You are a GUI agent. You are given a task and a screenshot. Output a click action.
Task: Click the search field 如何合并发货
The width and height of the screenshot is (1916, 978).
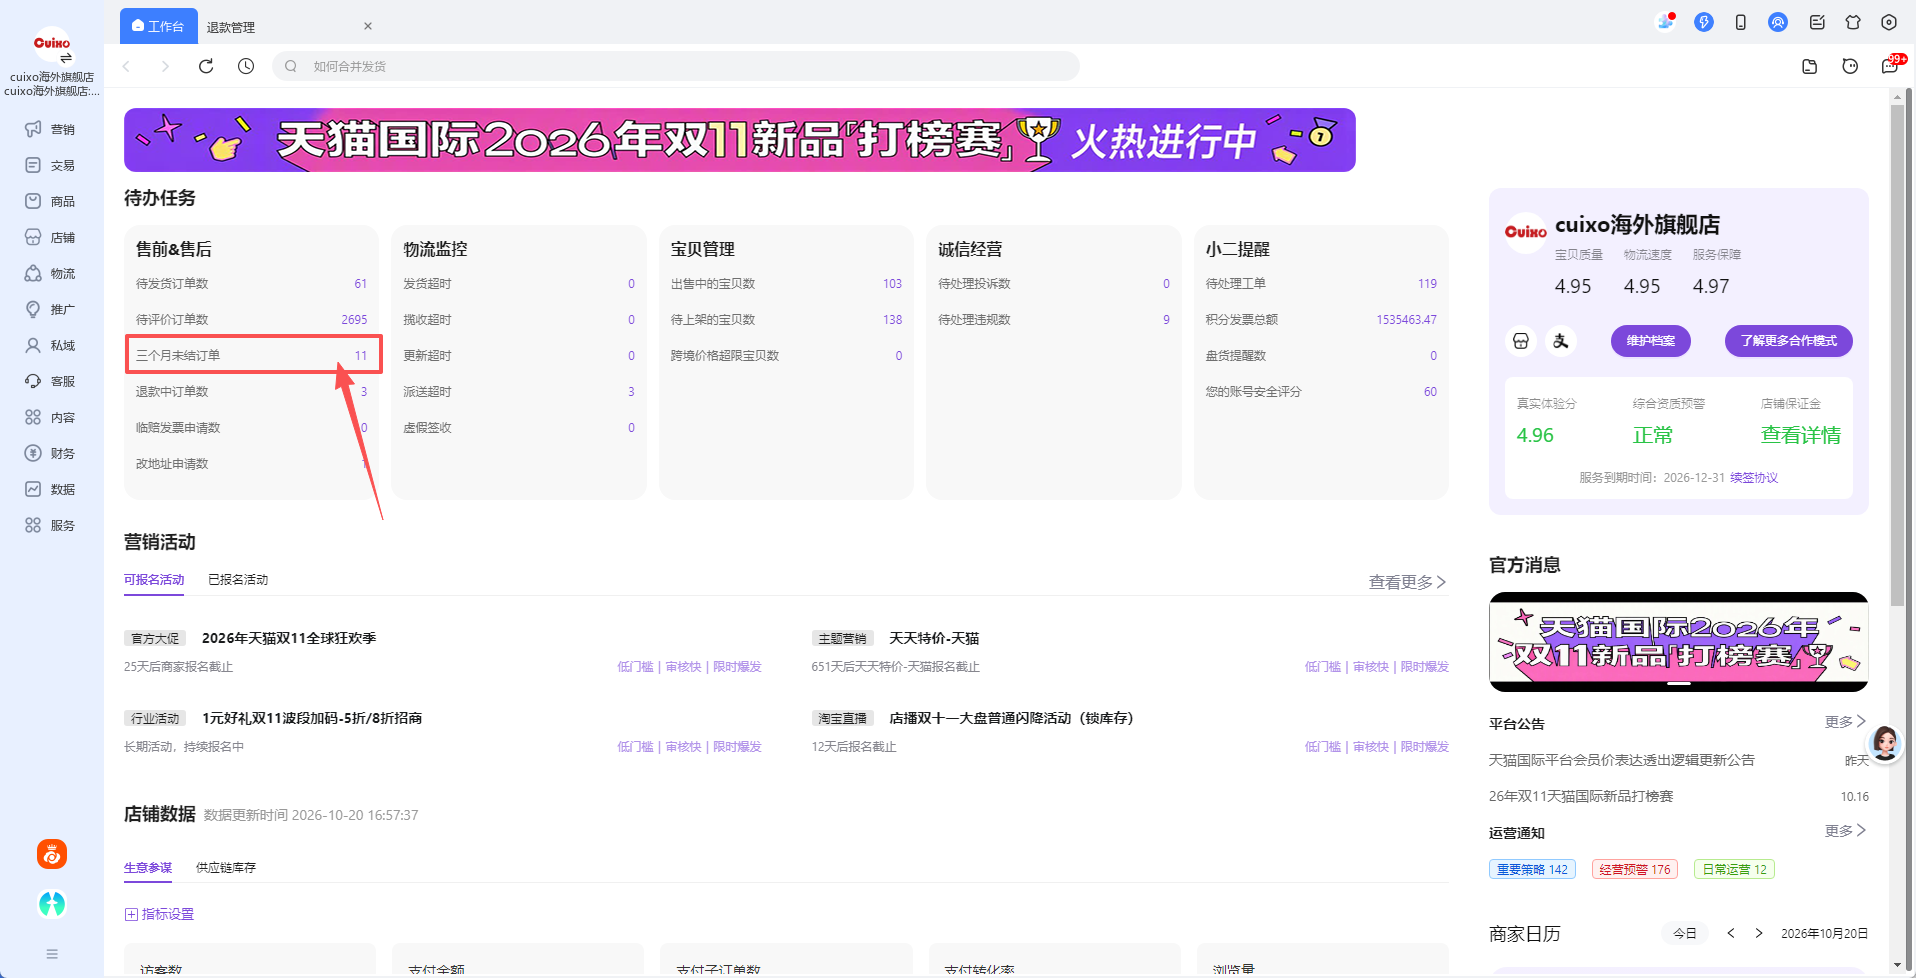(x=676, y=66)
